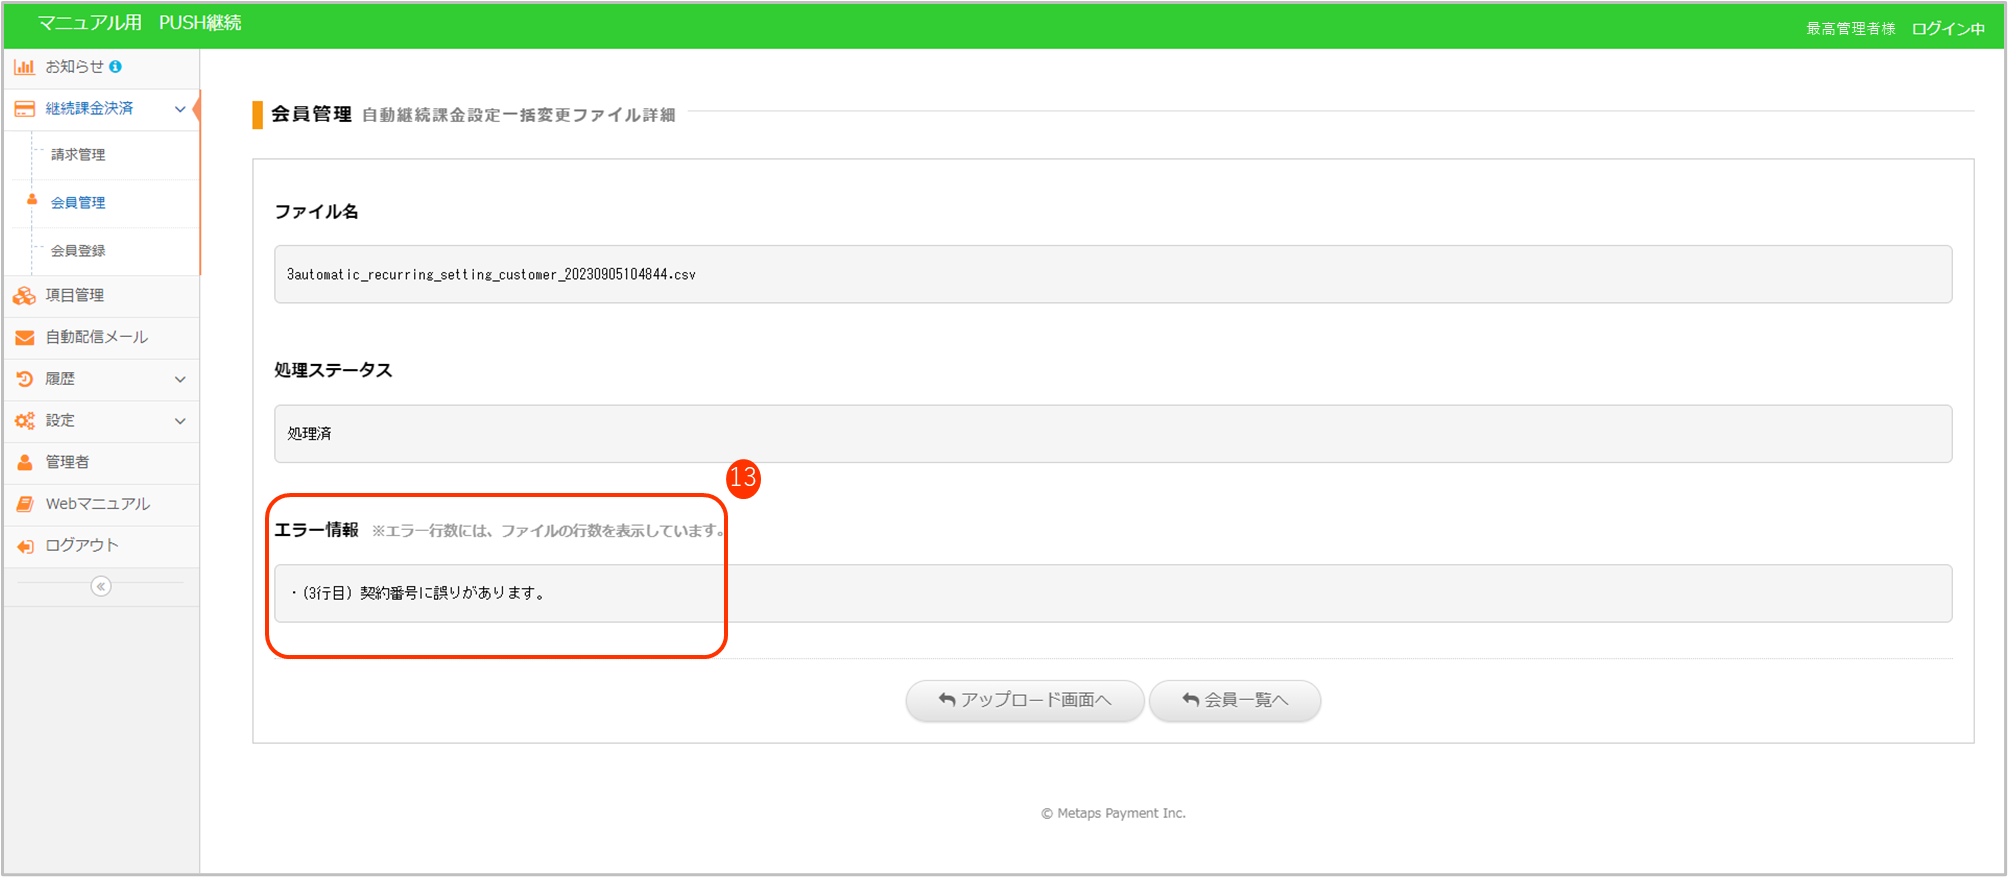Click the ログアウト logout icon

click(x=24, y=546)
